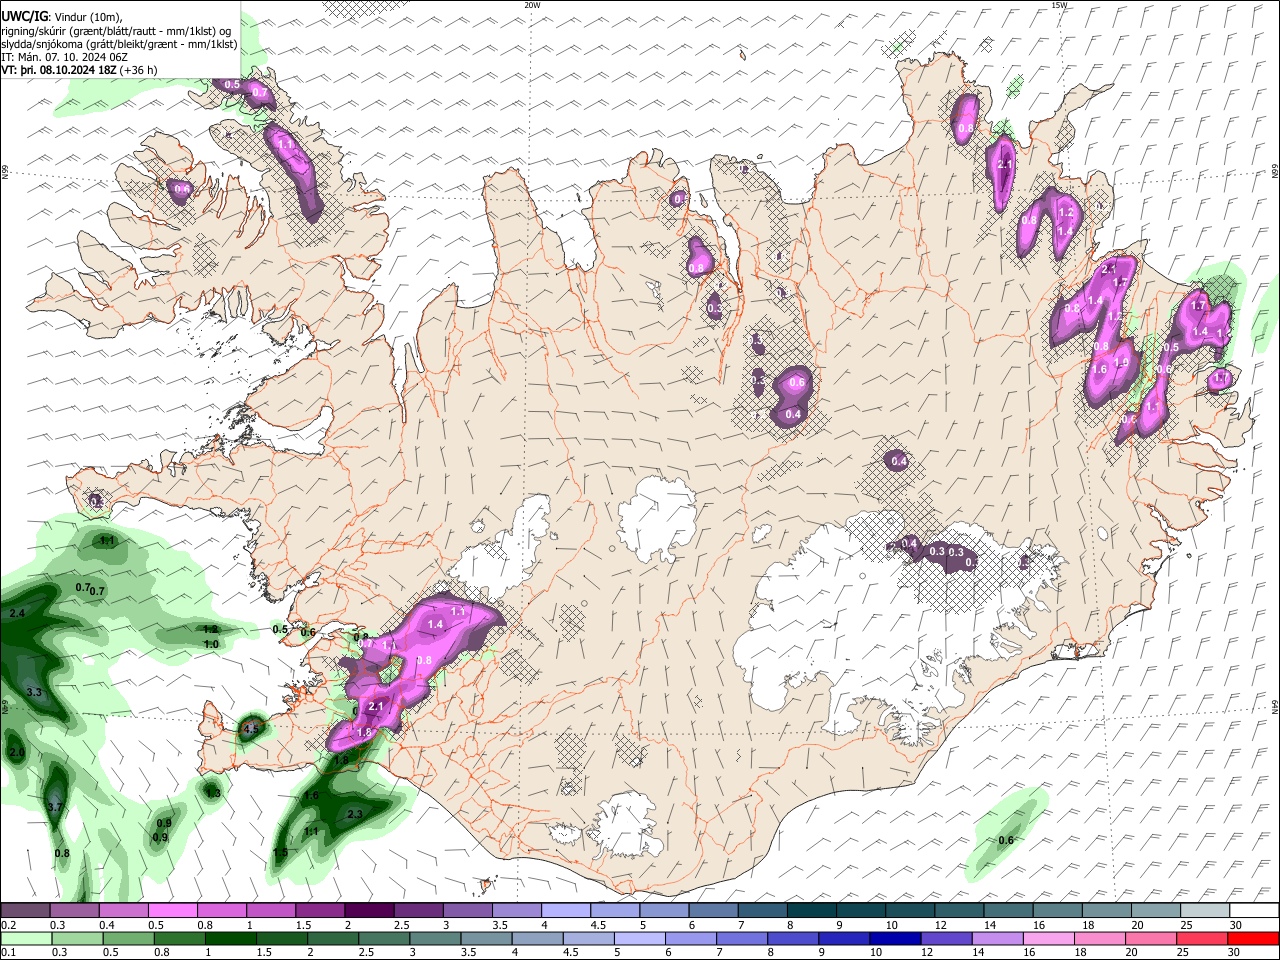The width and height of the screenshot is (1280, 960).
Task: Click the 3.3 rain value over the sea
Action: click(34, 692)
